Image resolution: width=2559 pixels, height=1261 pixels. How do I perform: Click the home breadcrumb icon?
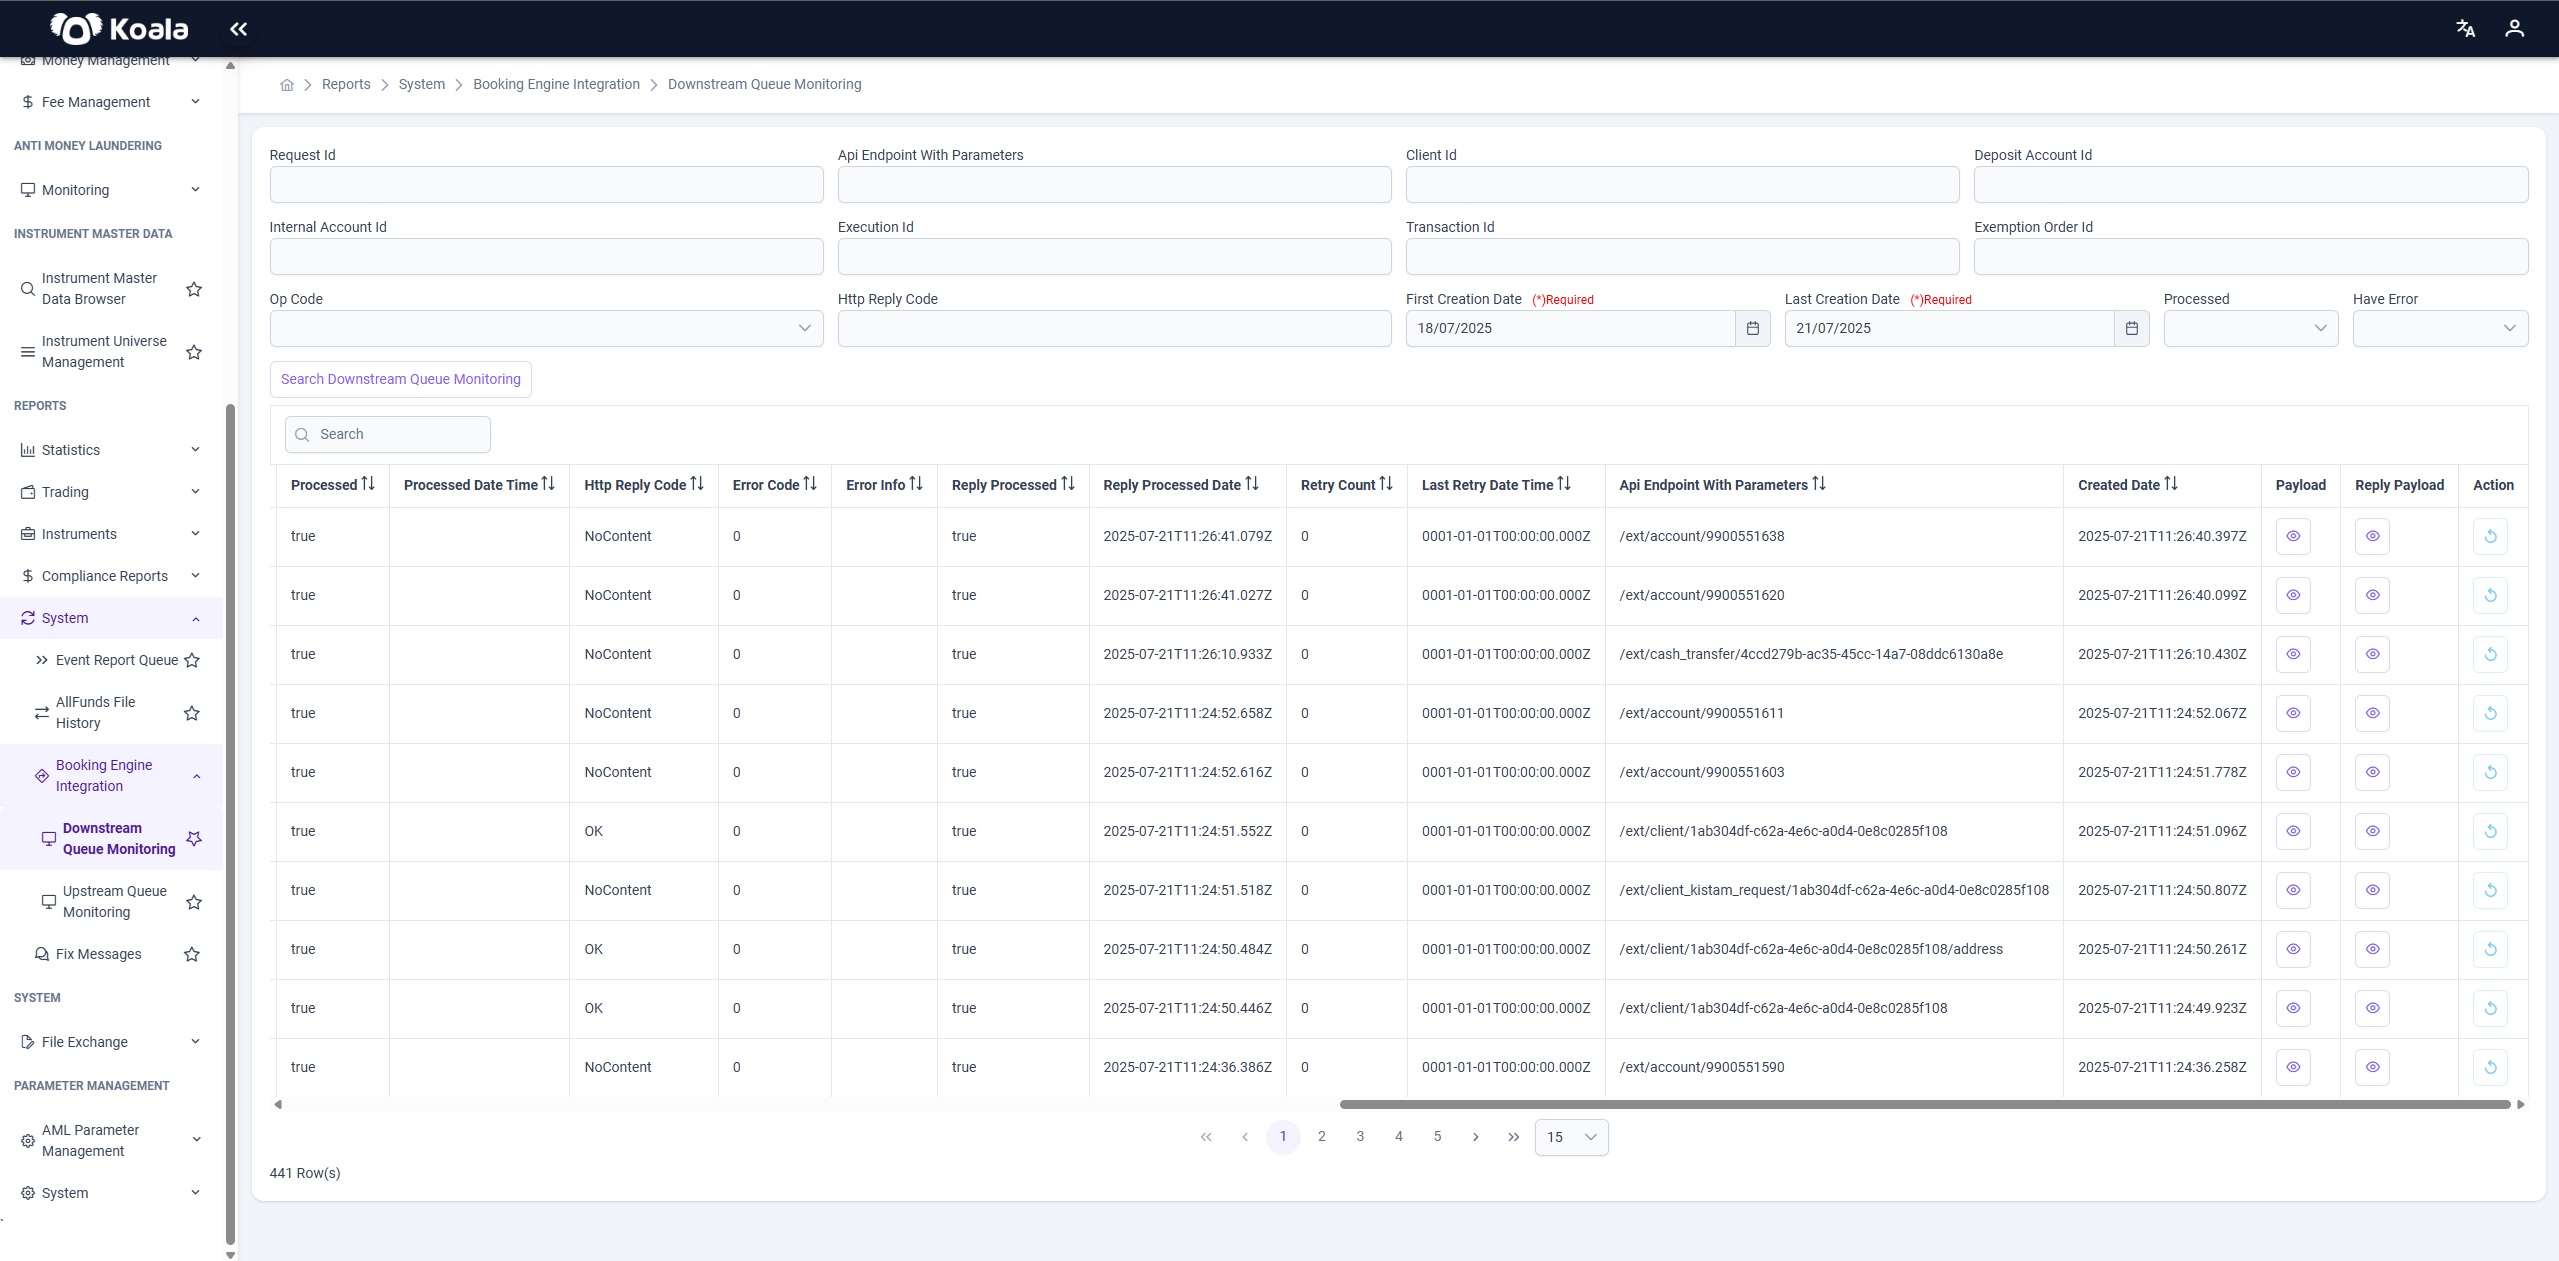click(287, 85)
